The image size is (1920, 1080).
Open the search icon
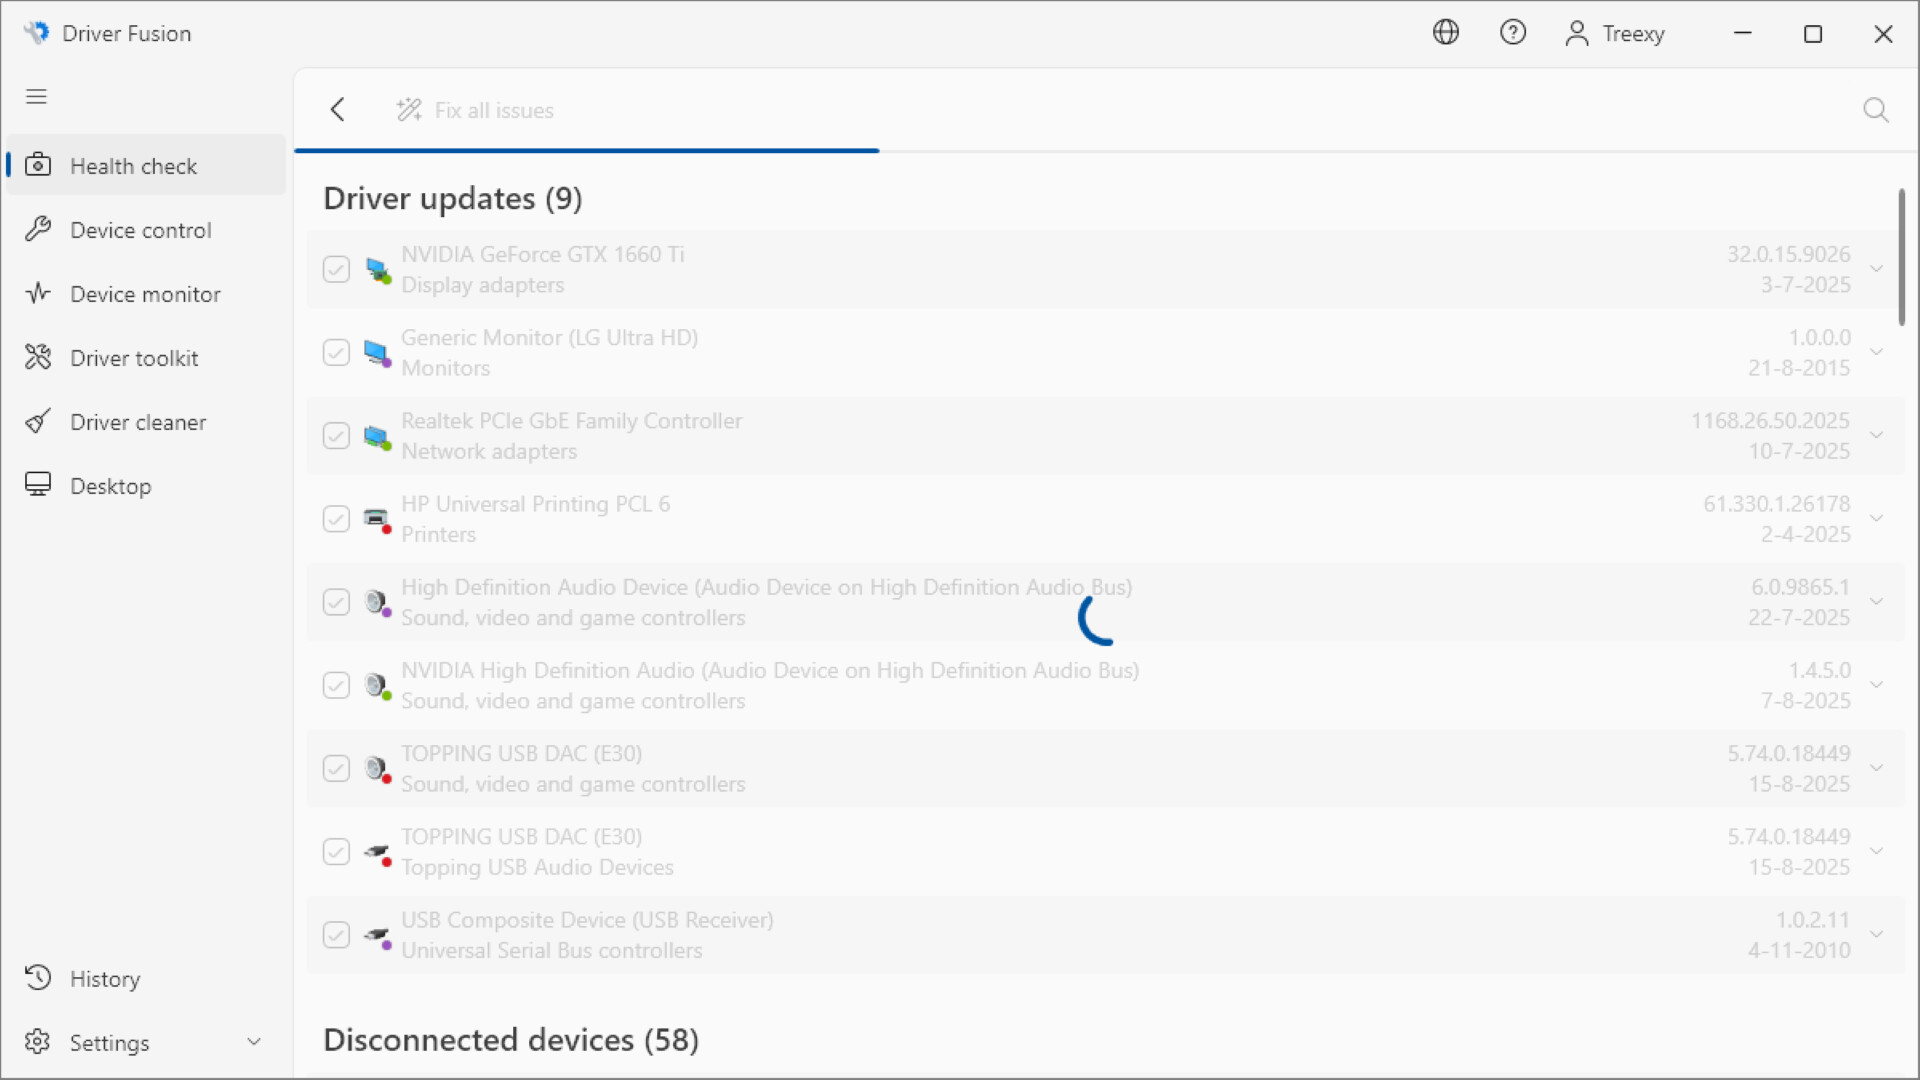pyautogui.click(x=1875, y=110)
